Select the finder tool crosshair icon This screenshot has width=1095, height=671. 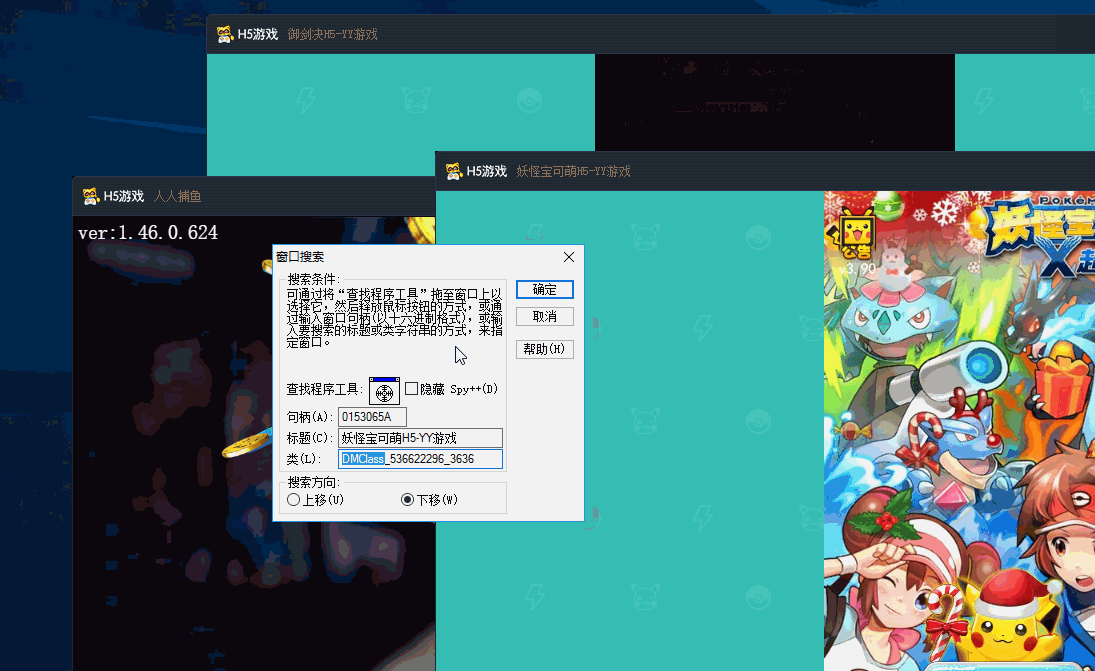point(384,391)
